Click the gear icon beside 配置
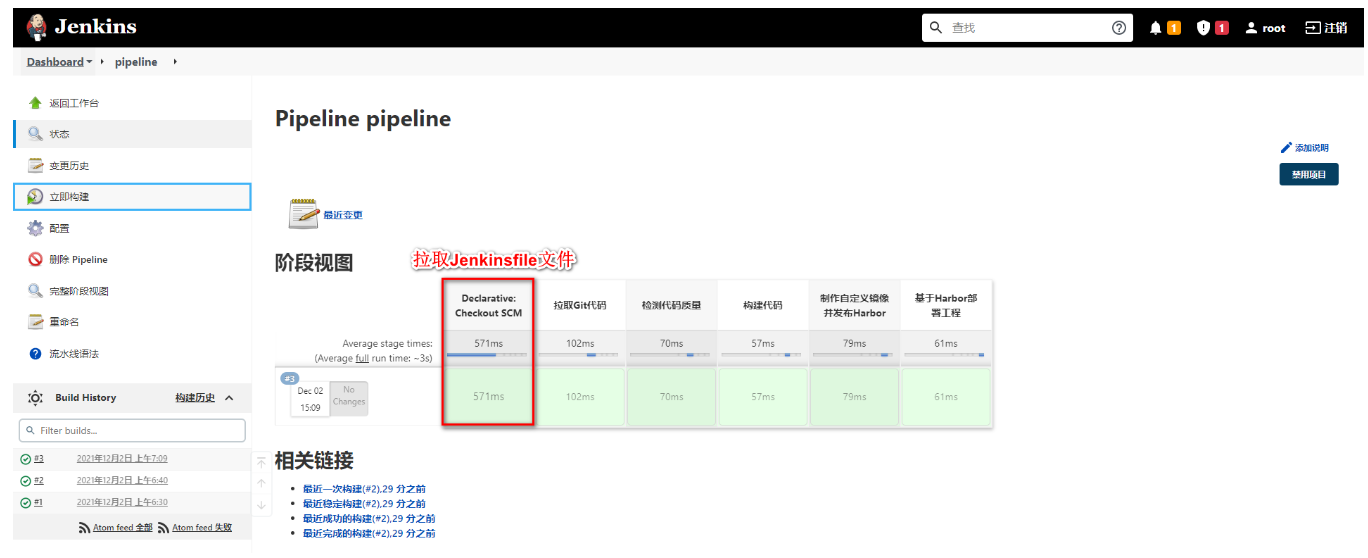Image resolution: width=1368 pixels, height=558 pixels. [x=35, y=228]
